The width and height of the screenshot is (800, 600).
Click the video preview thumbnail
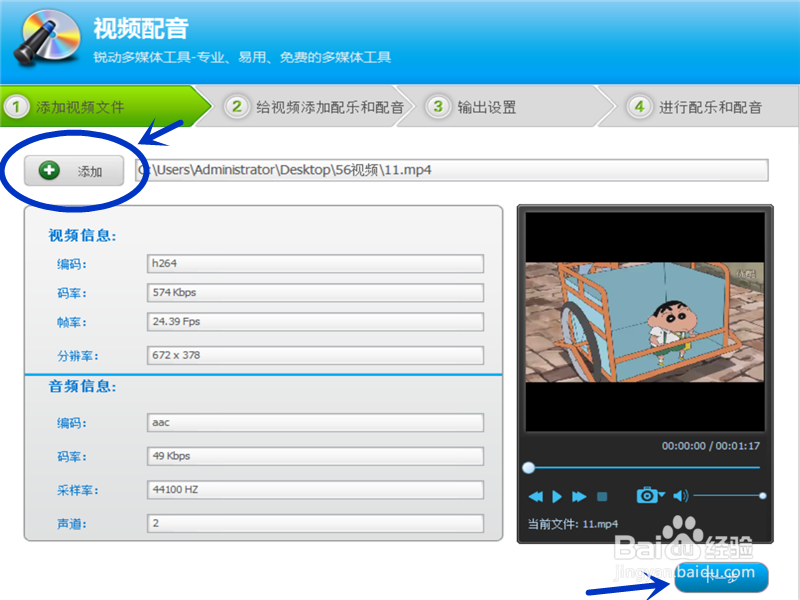click(x=643, y=320)
